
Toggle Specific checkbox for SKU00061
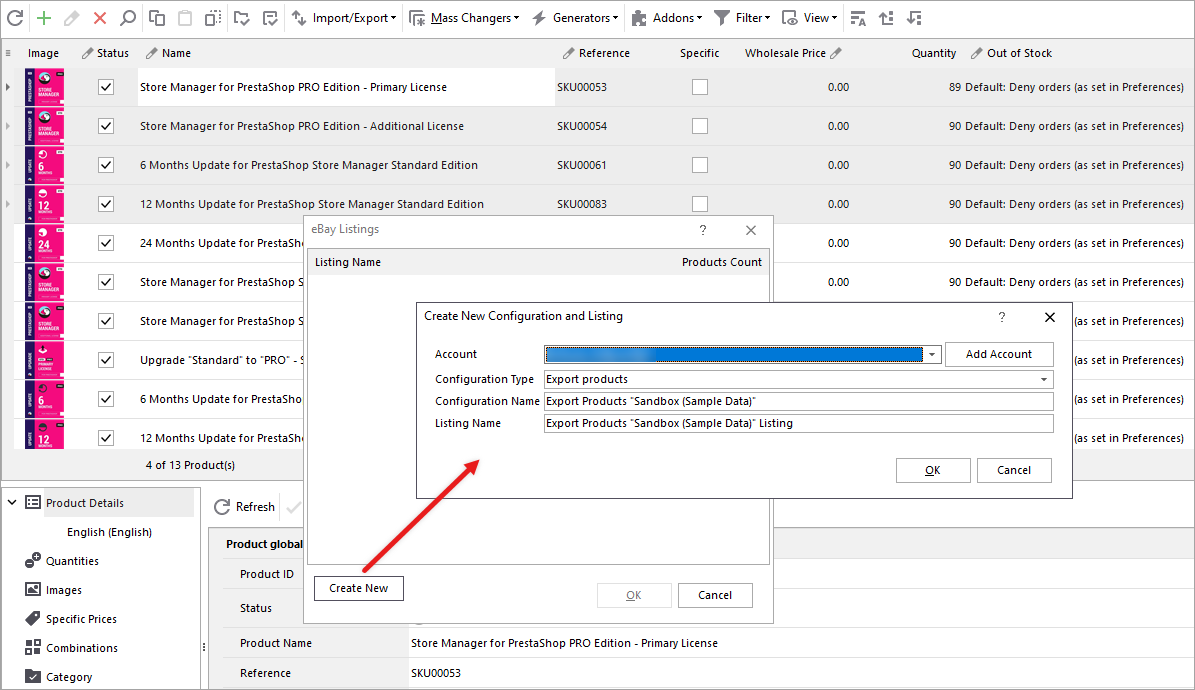700,165
